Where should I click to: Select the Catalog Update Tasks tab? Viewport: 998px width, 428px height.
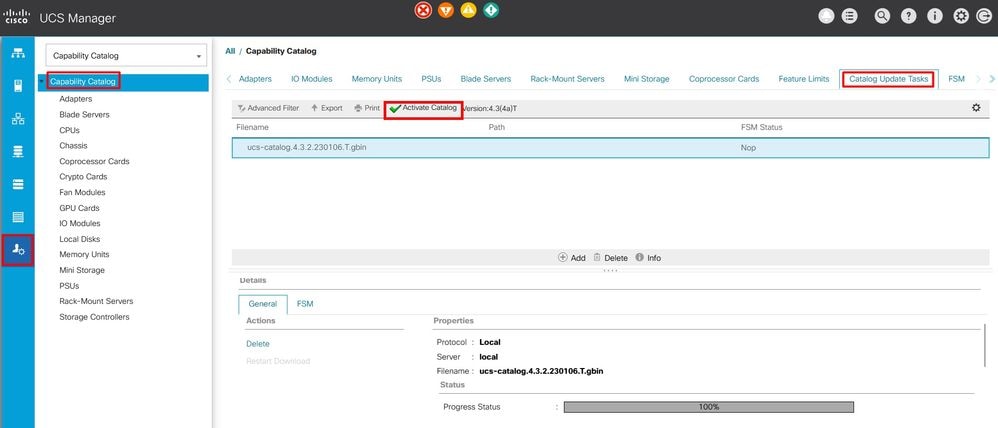889,79
